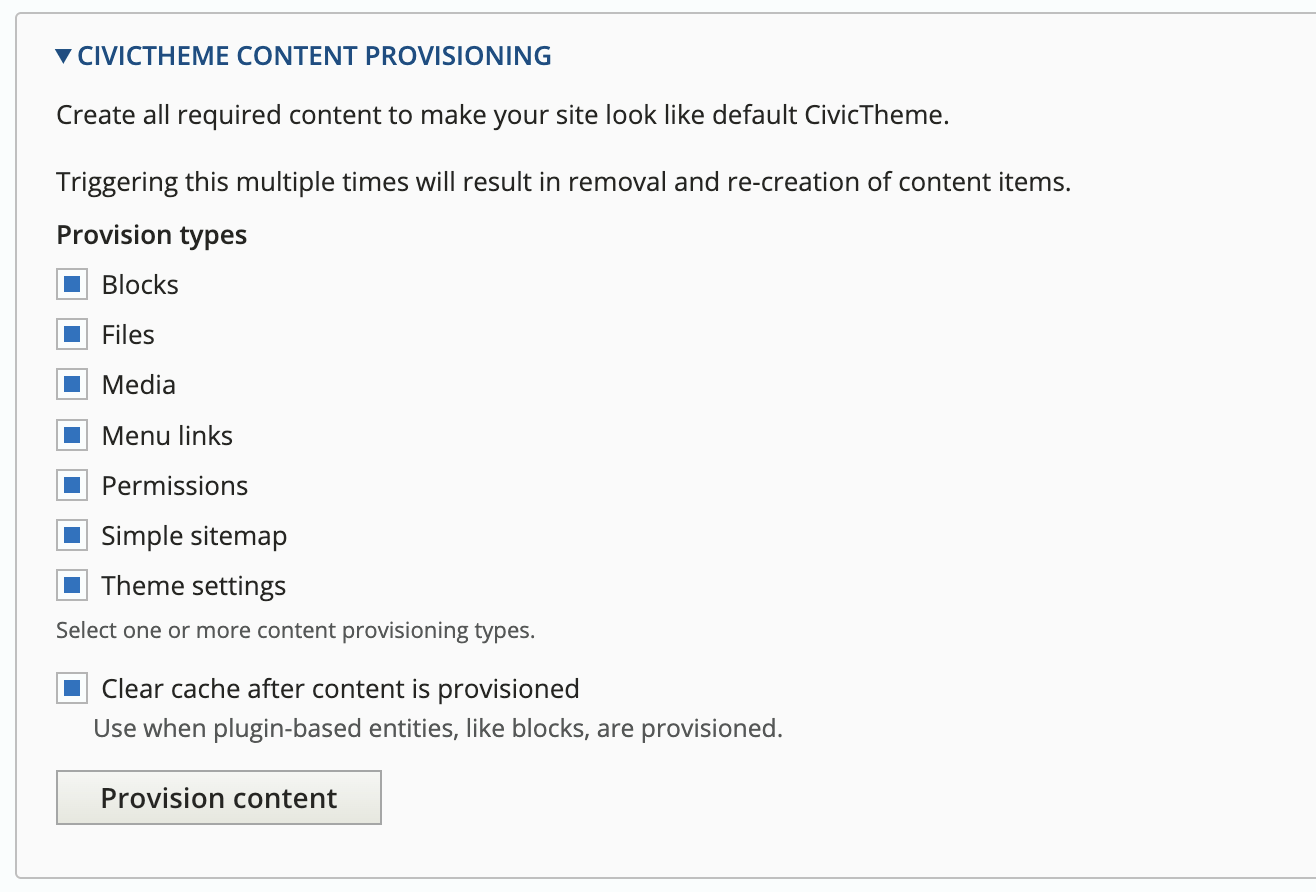Click the 'Menu links' label text

[167, 436]
